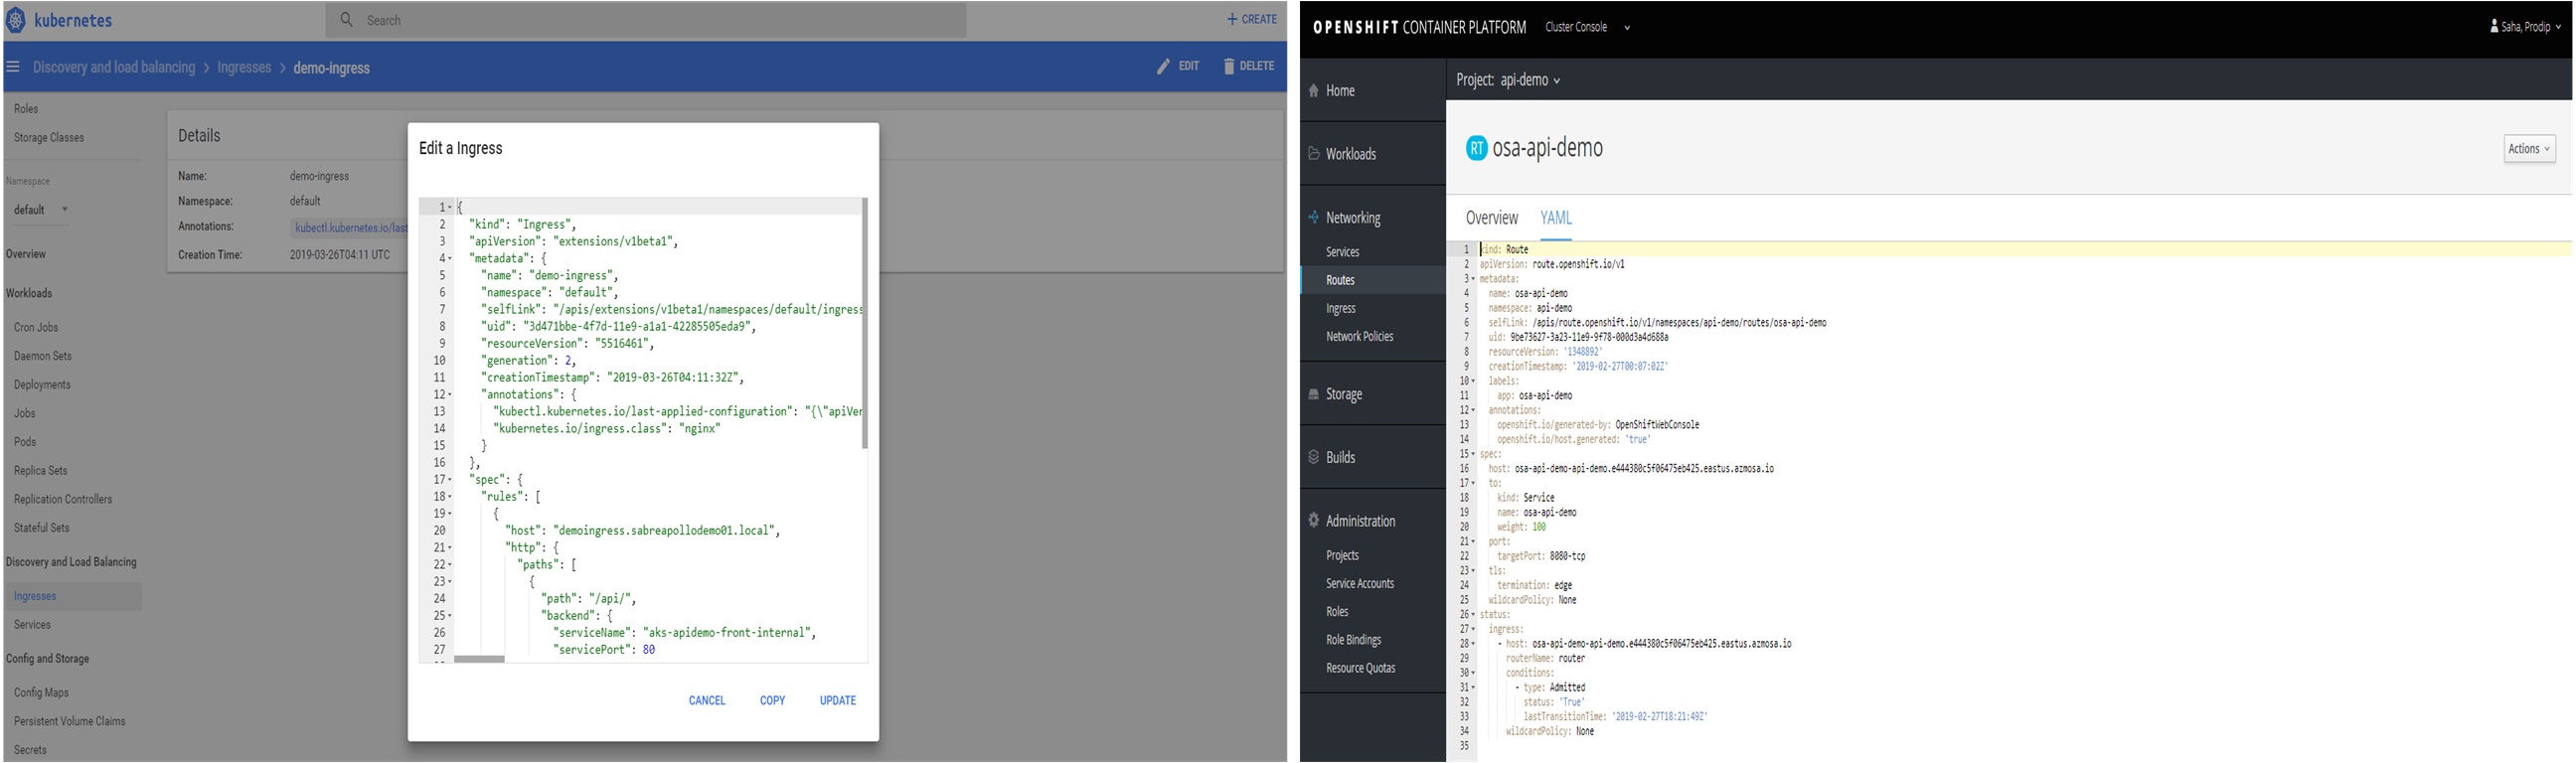
Task: Click the search magnifier icon in Kubernetes header
Action: coord(346,20)
